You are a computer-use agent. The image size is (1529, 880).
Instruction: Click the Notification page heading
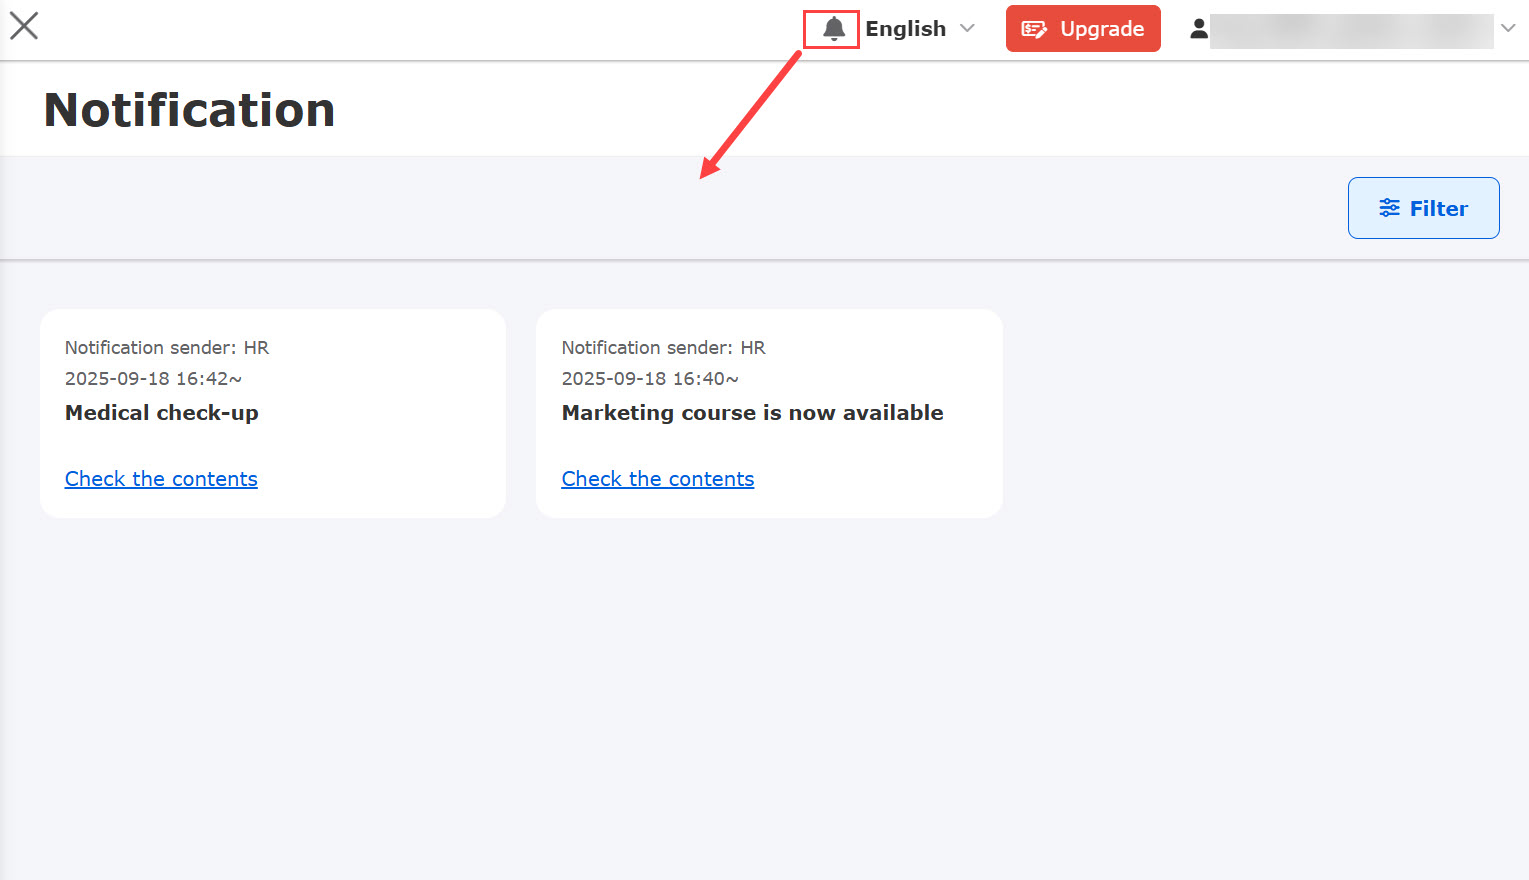pyautogui.click(x=189, y=110)
